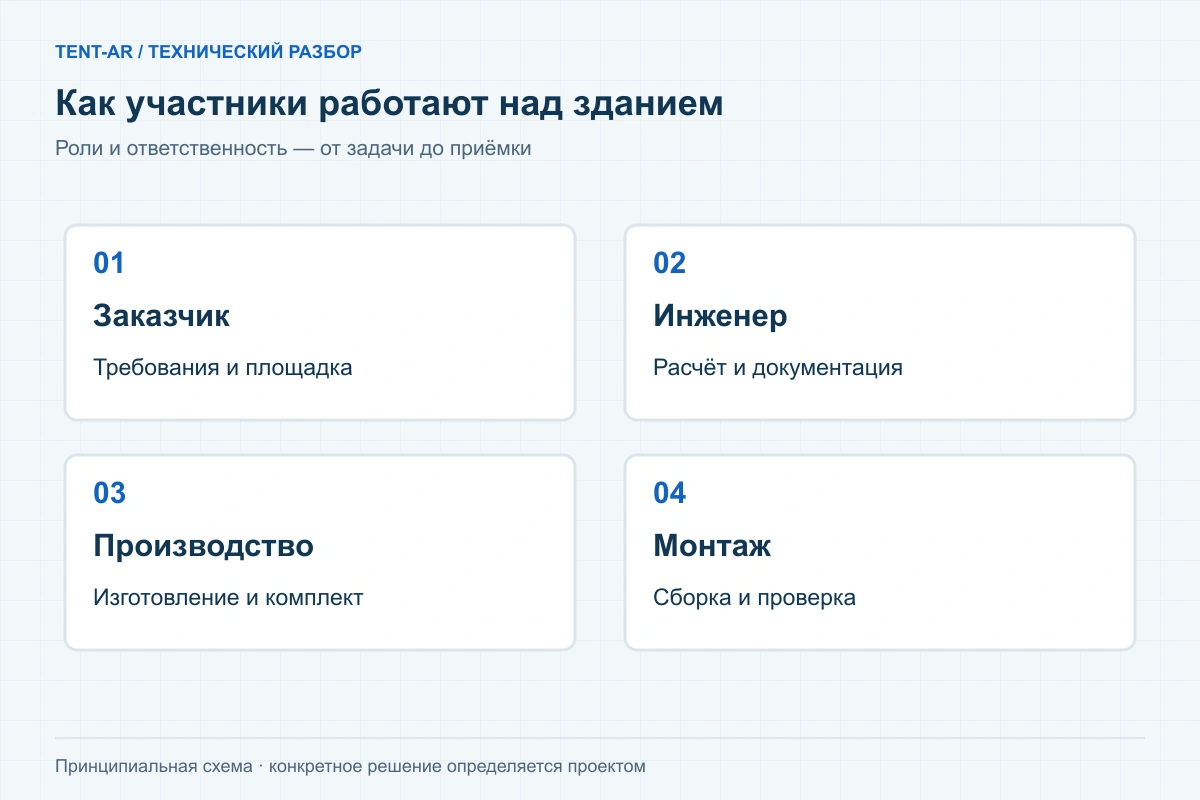Select the "Монтаж" card heading
This screenshot has height=800, width=1200.
pyautogui.click(x=712, y=546)
